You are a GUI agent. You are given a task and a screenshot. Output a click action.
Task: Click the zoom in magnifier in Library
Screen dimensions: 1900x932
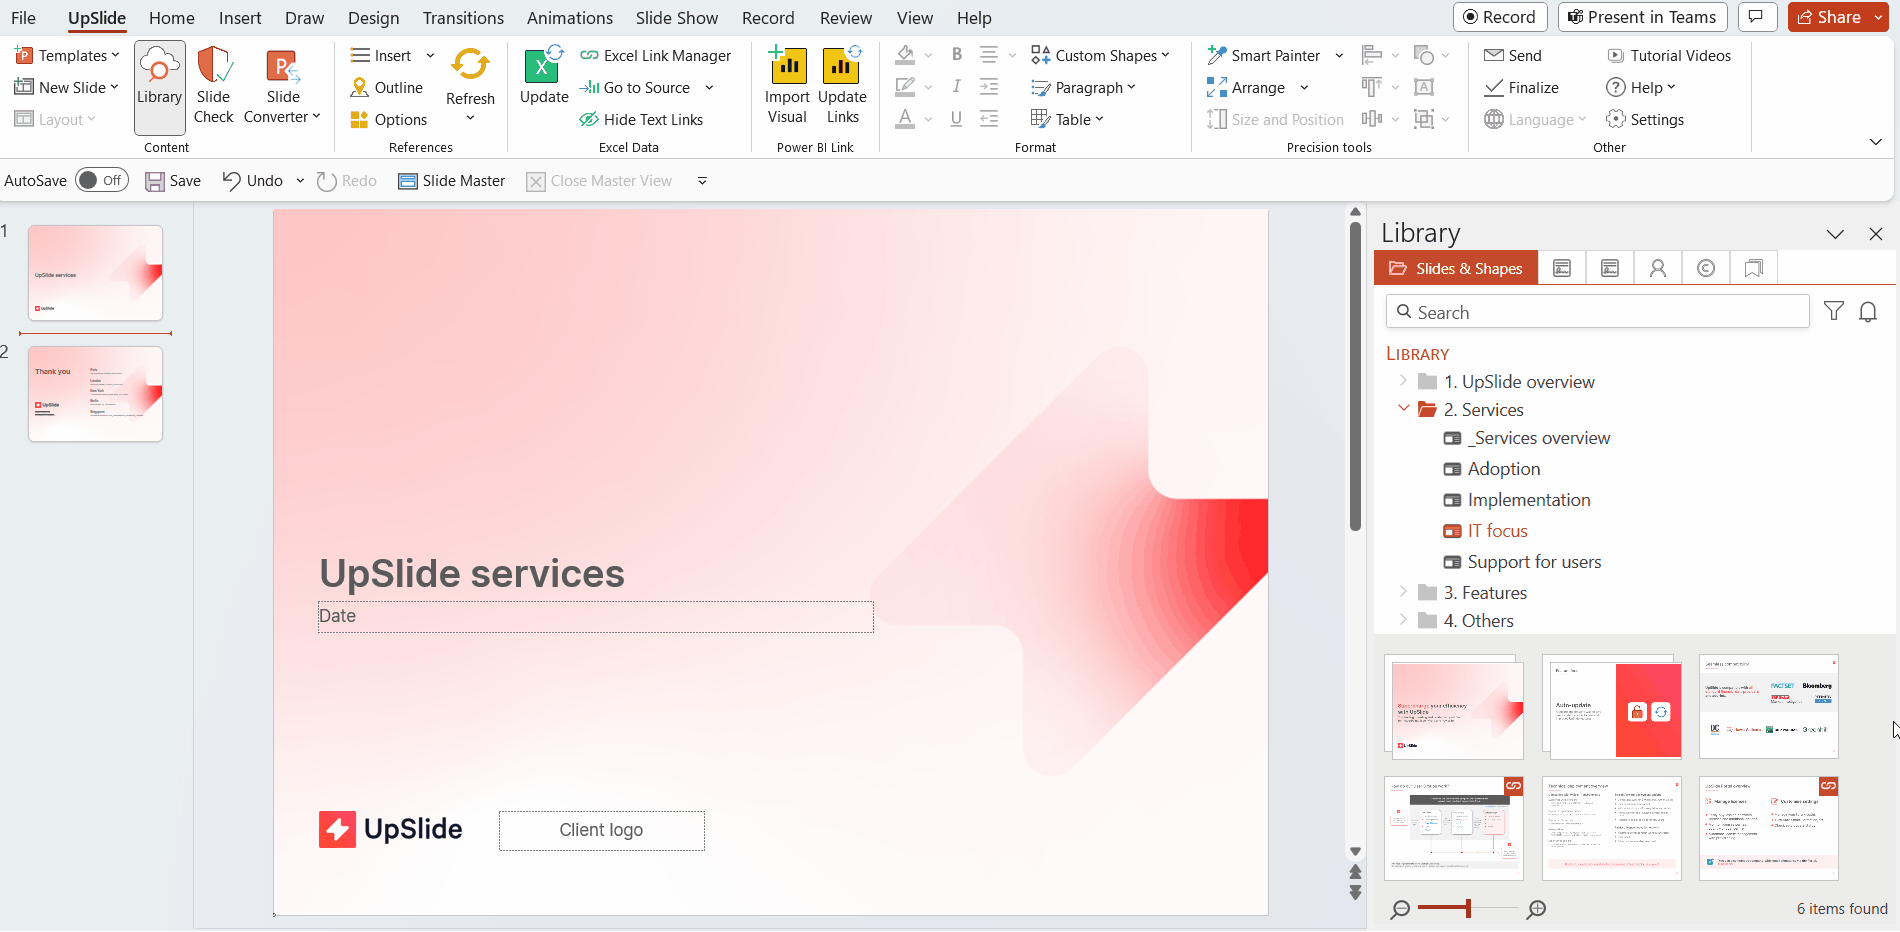1537,909
